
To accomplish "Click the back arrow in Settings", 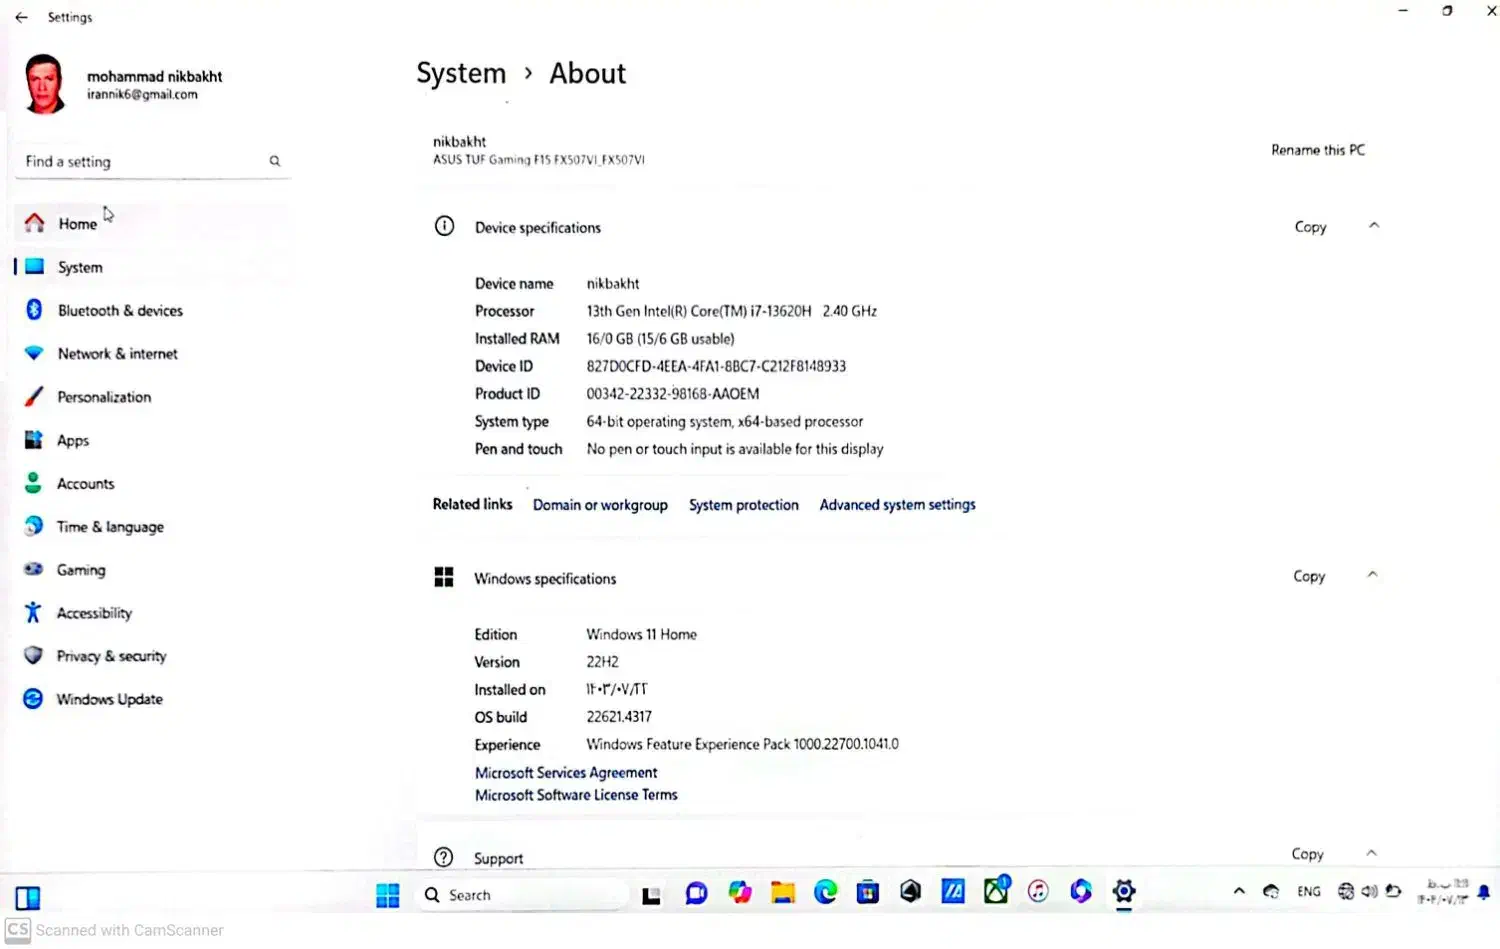I will tap(21, 17).
